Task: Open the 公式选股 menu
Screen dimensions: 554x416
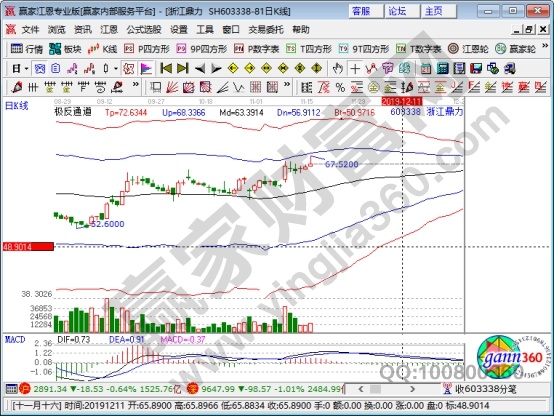Action: tap(144, 30)
